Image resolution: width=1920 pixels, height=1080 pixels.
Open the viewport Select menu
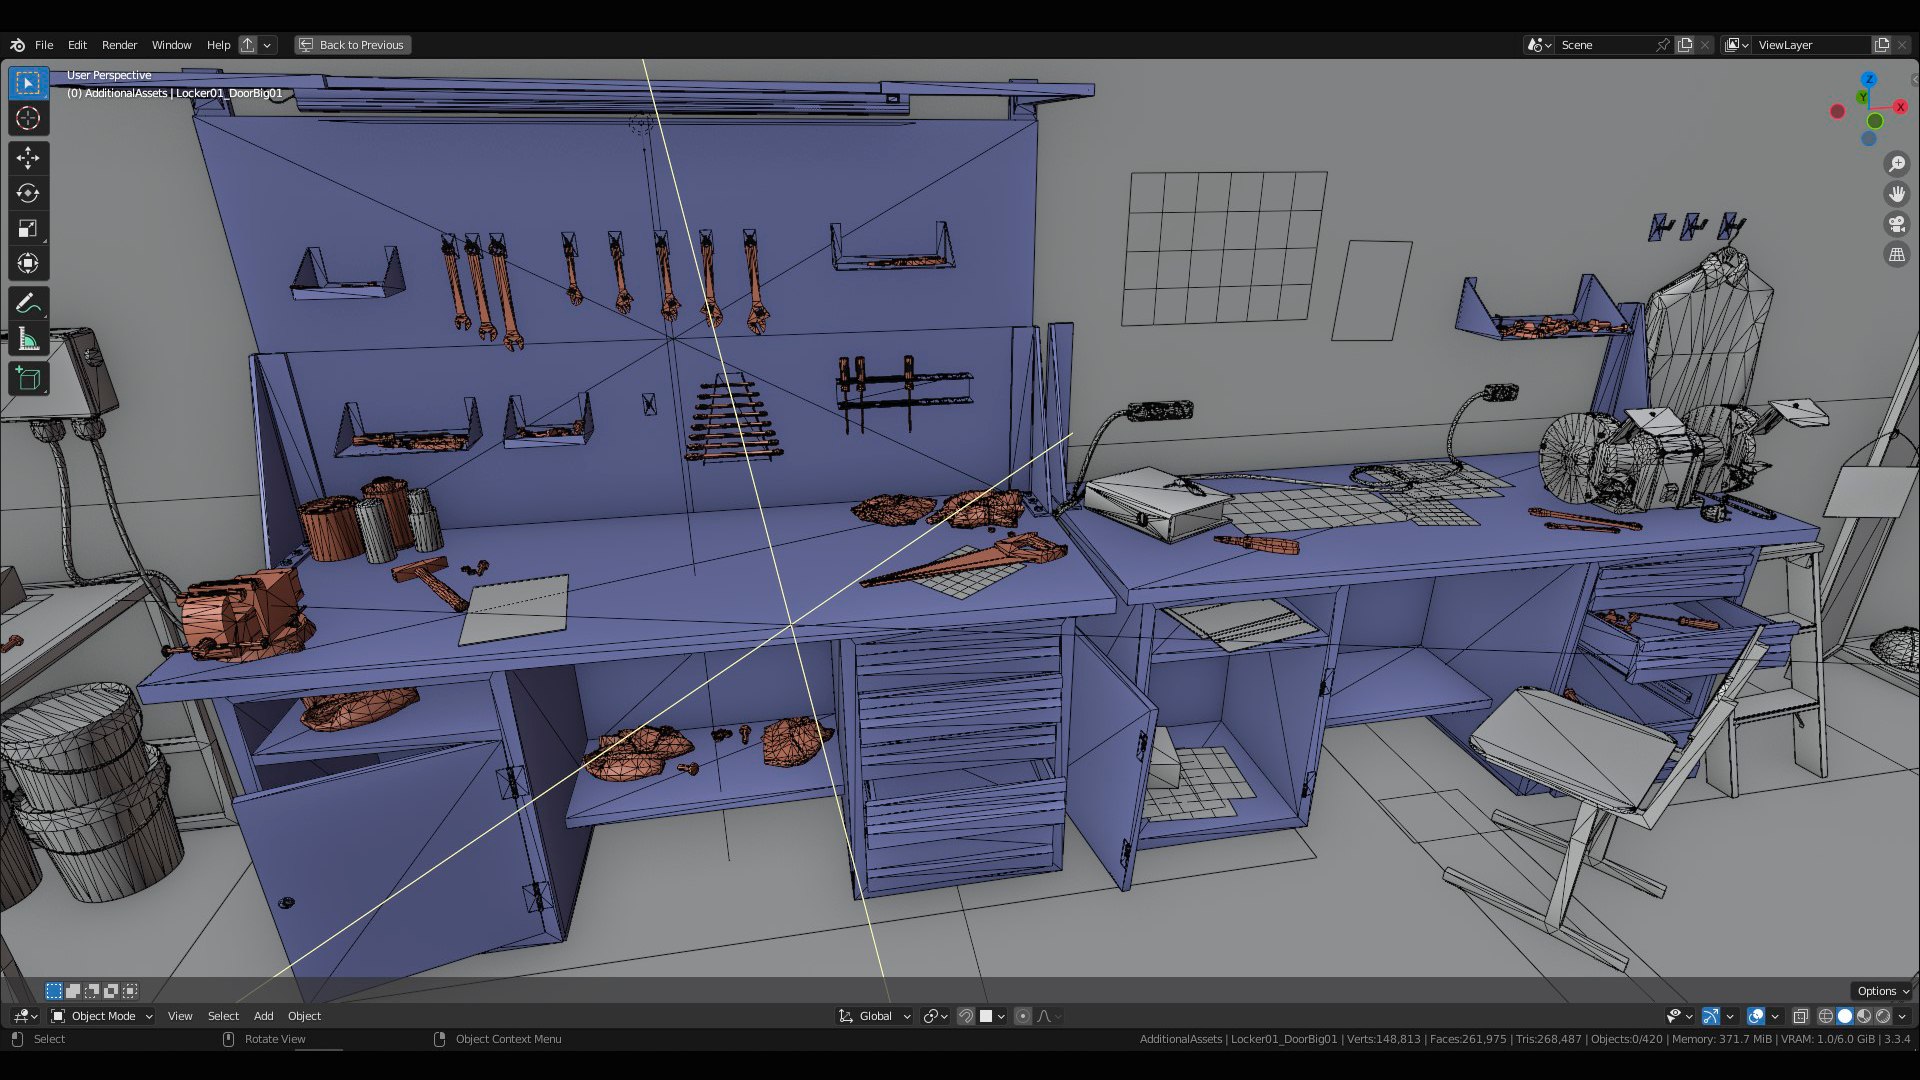tap(223, 1016)
